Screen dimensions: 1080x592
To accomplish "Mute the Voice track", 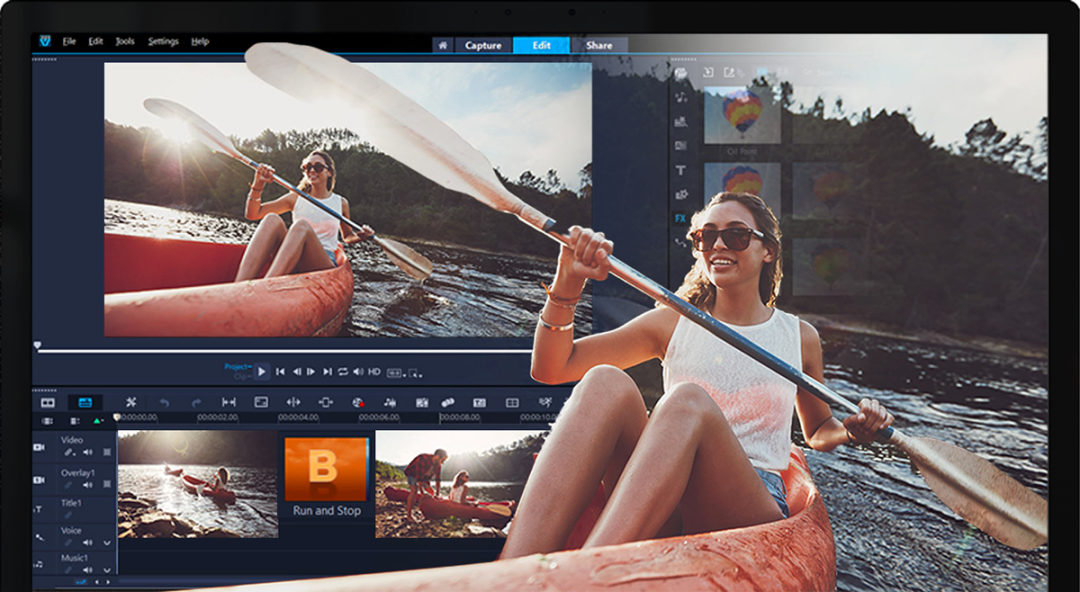I will pyautogui.click(x=88, y=543).
